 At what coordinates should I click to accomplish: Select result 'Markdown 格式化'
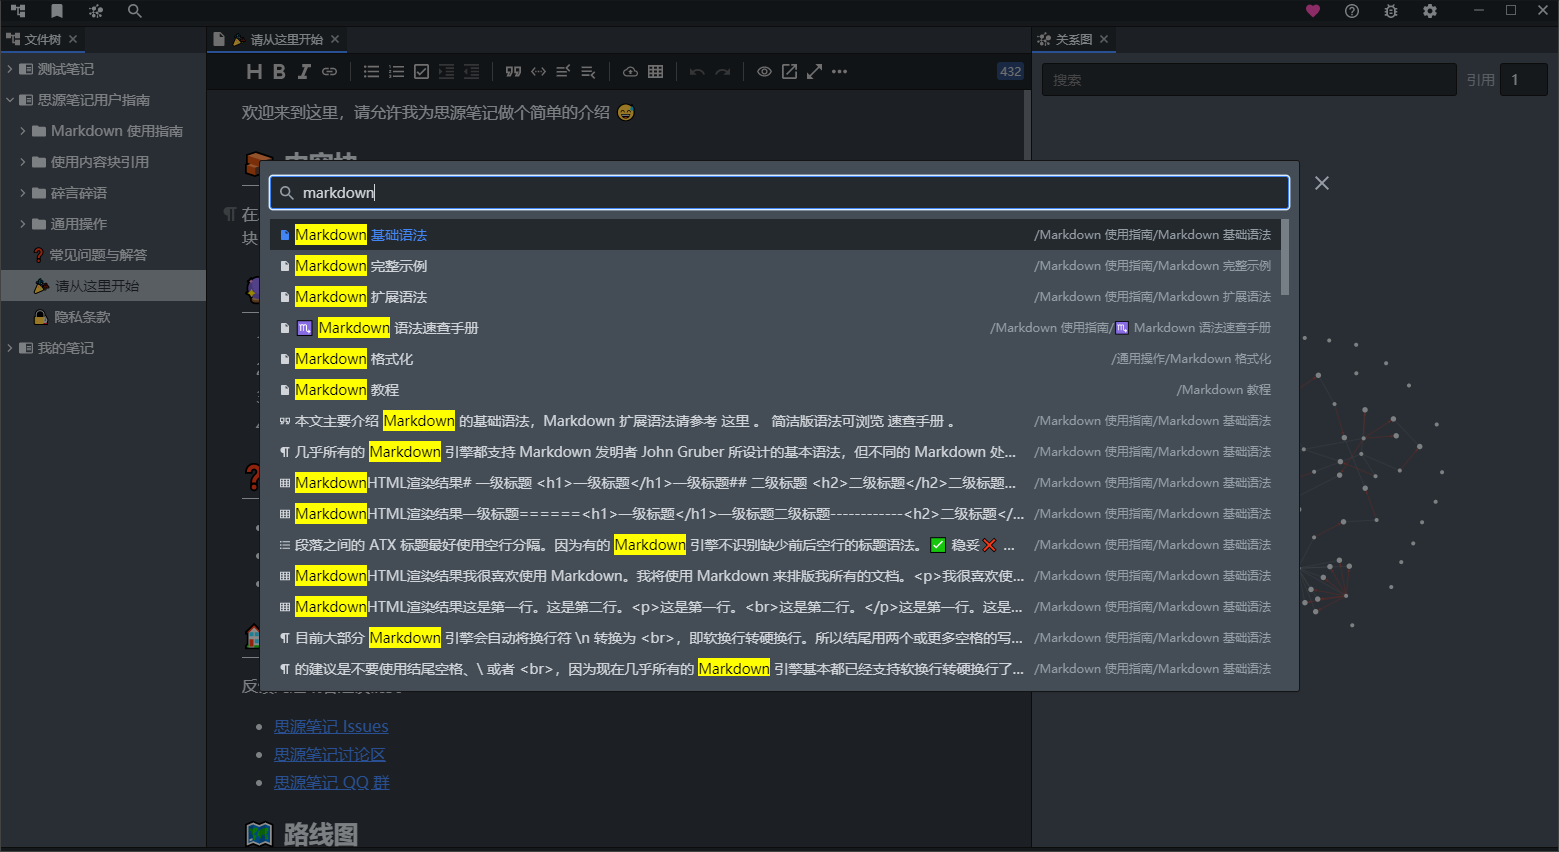coord(775,359)
